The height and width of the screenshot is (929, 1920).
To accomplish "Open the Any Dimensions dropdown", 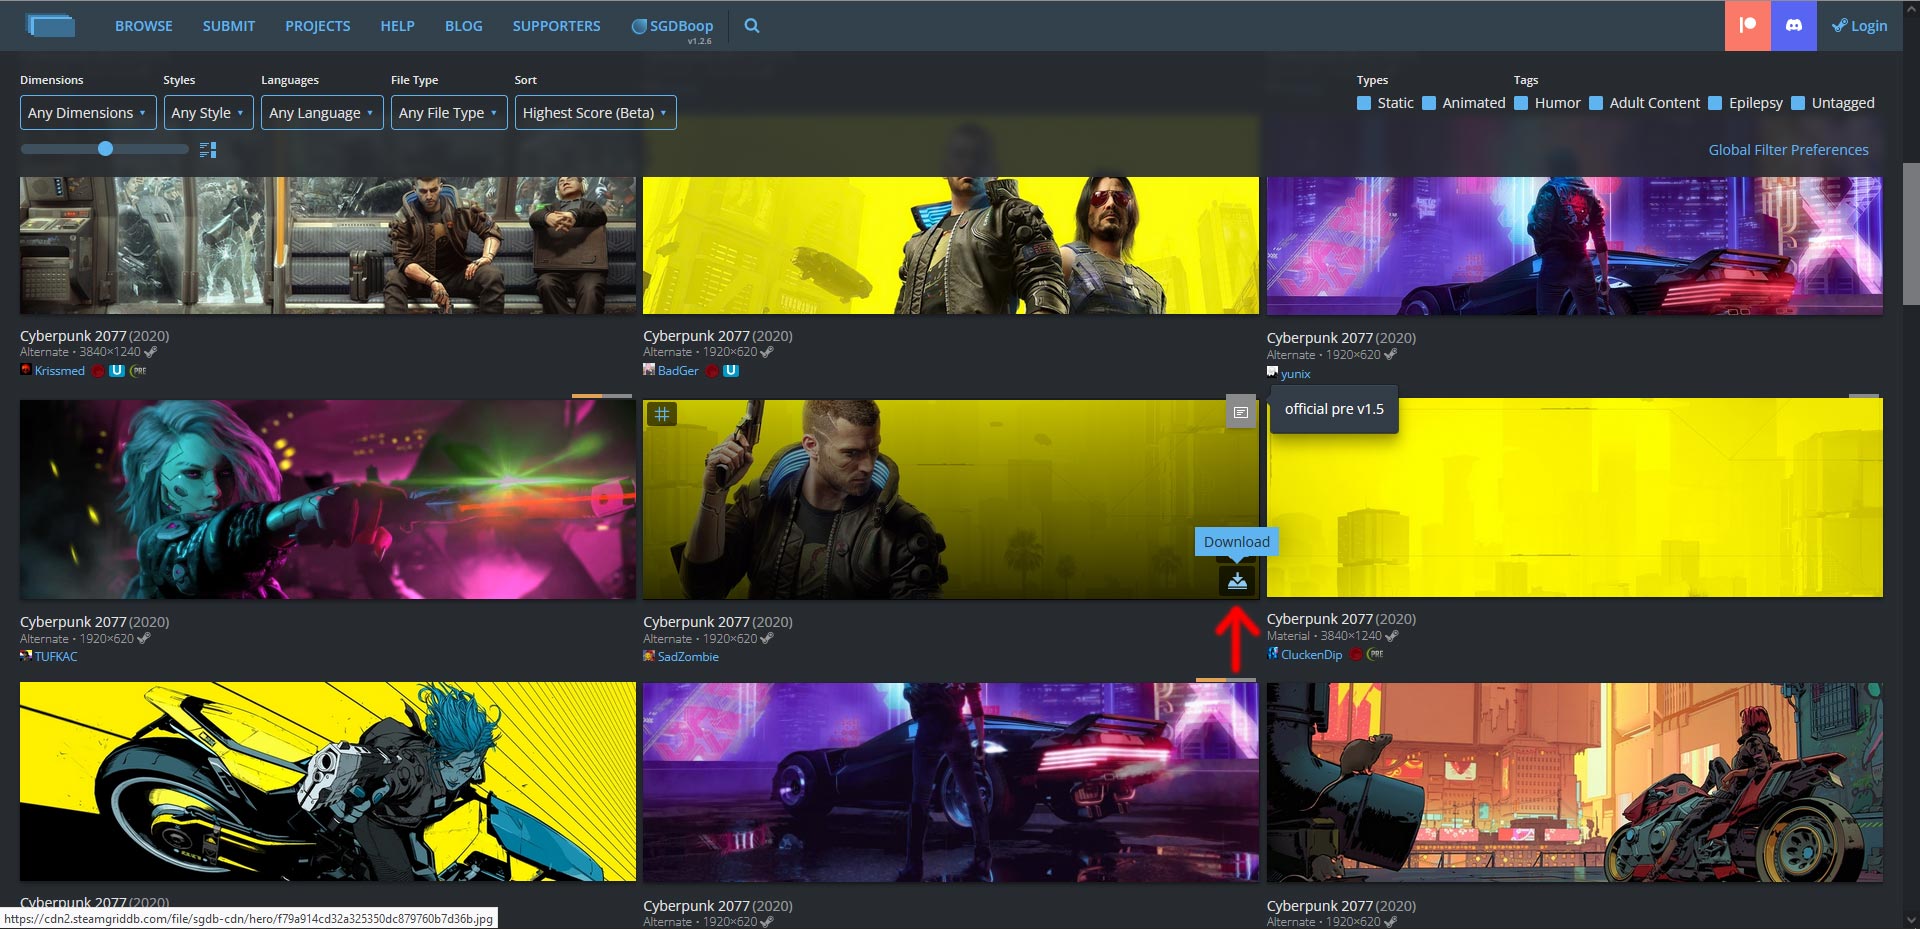I will (x=88, y=113).
